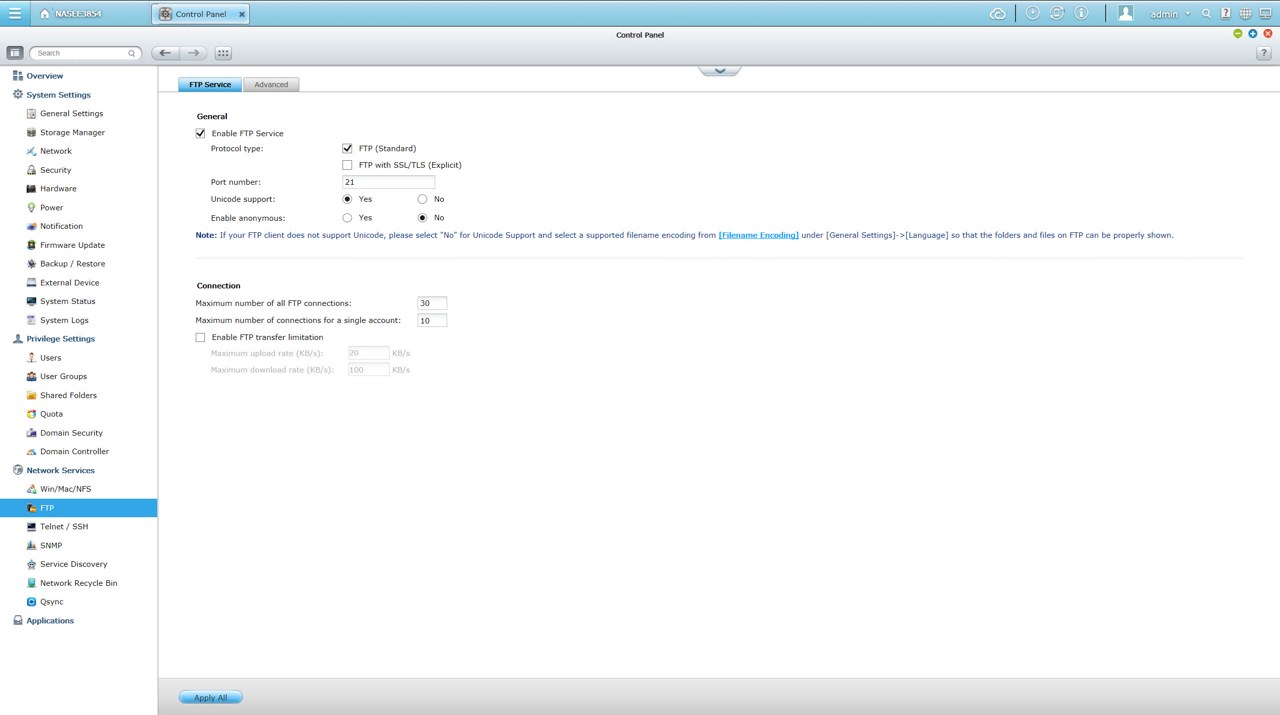Open event notifications info icon
The height and width of the screenshot is (715, 1280).
click(x=1081, y=13)
